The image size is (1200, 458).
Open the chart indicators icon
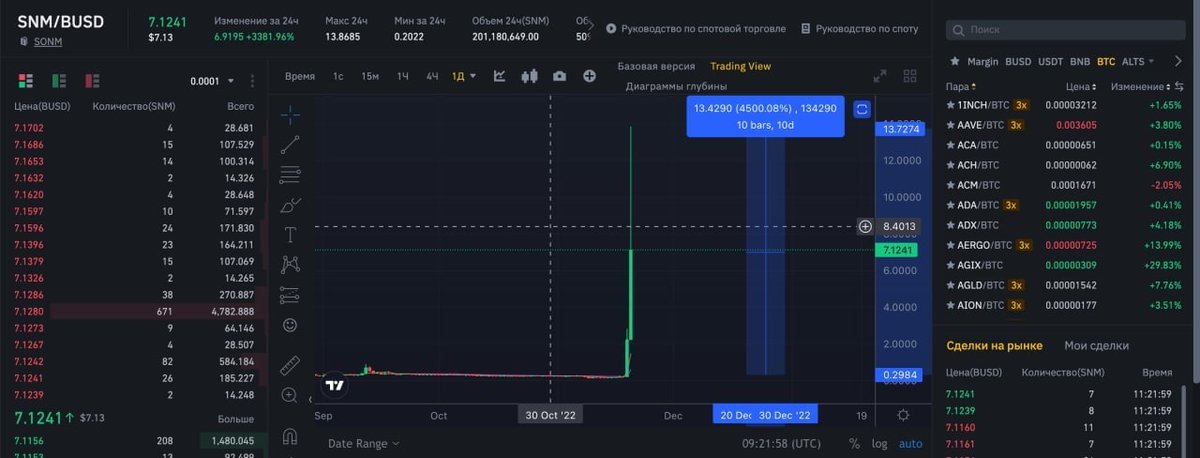pos(500,76)
